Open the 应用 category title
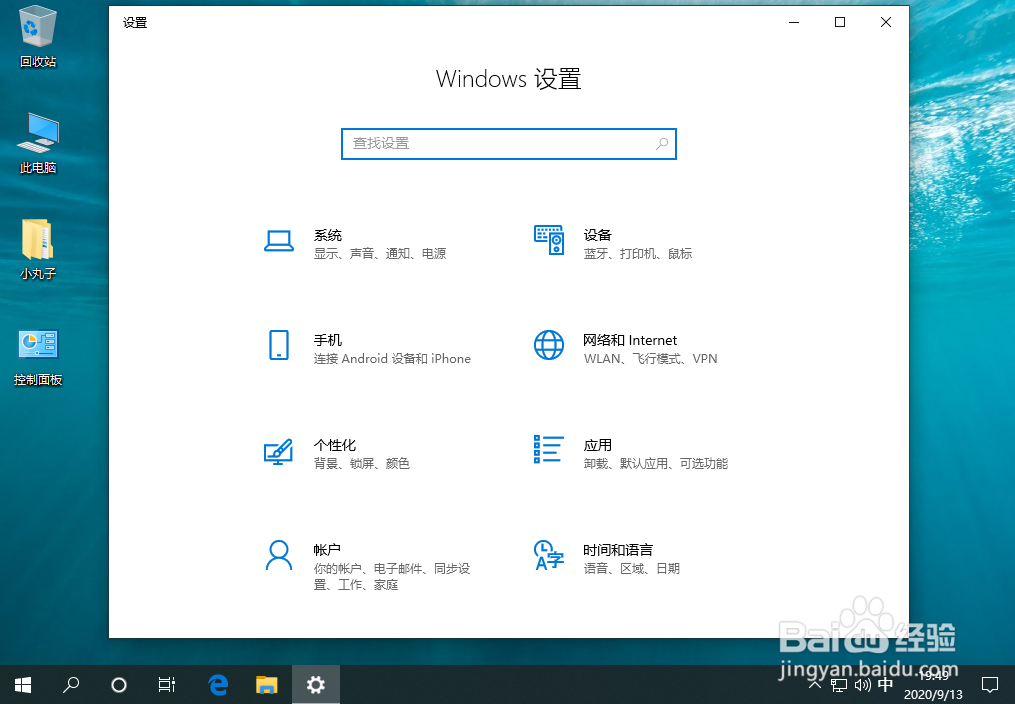 597,445
